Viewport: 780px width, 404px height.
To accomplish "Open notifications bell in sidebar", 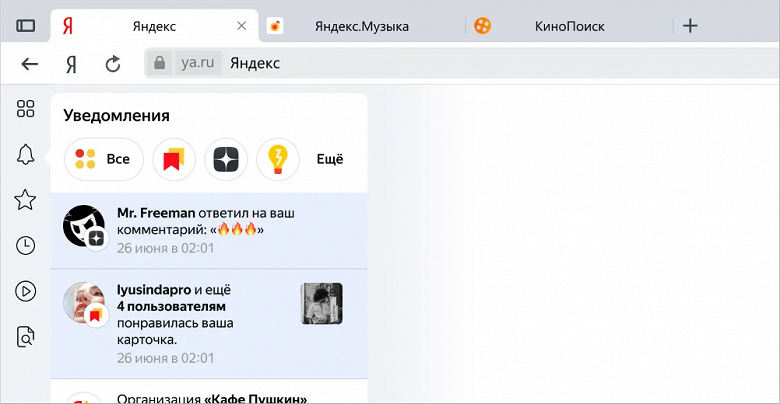I will click(x=25, y=155).
